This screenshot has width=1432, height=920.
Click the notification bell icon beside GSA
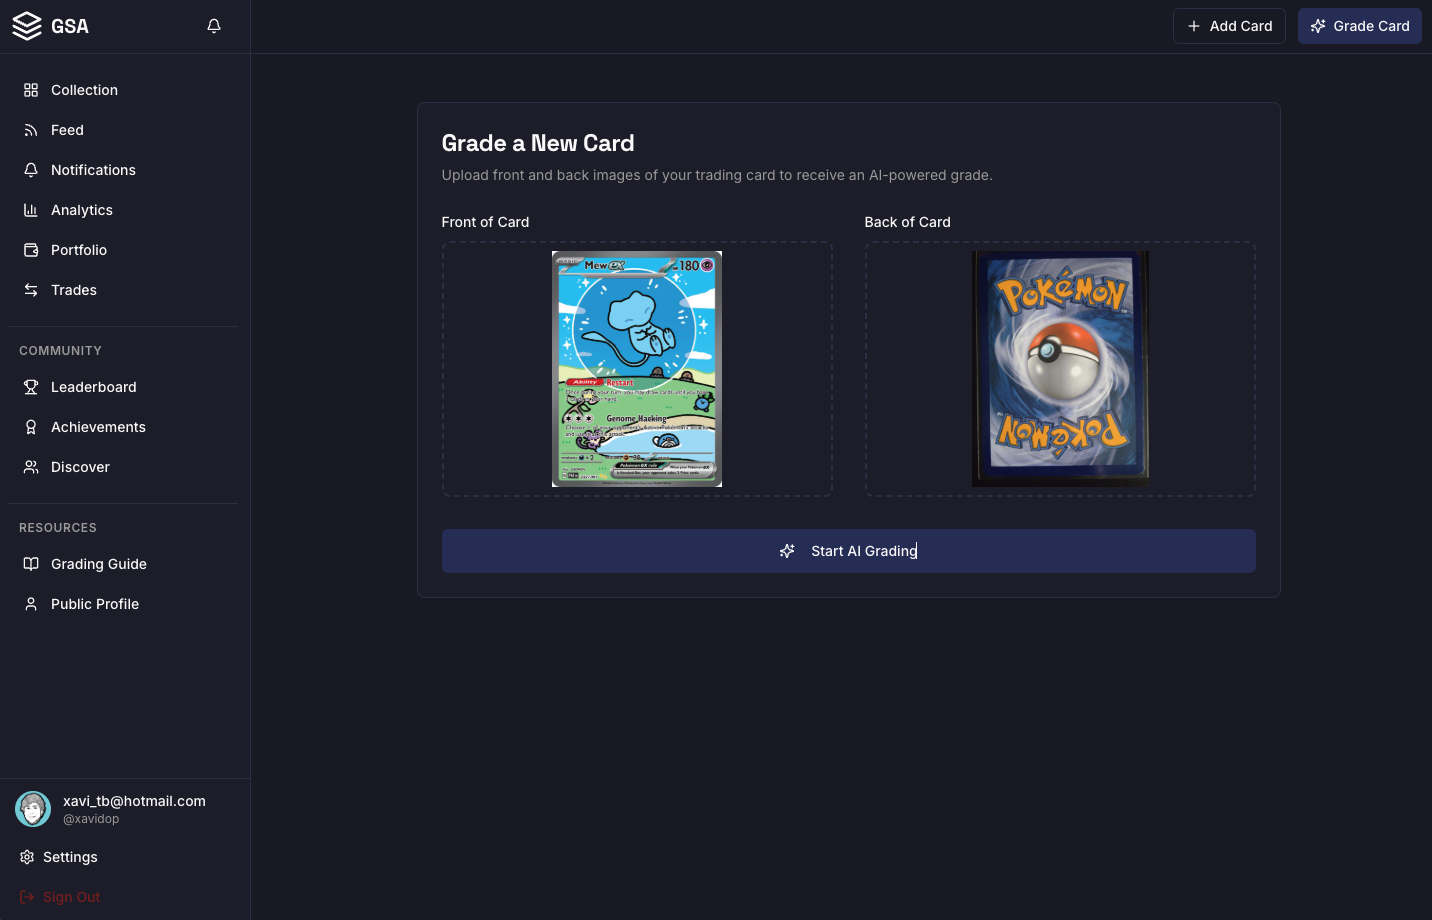(x=214, y=26)
